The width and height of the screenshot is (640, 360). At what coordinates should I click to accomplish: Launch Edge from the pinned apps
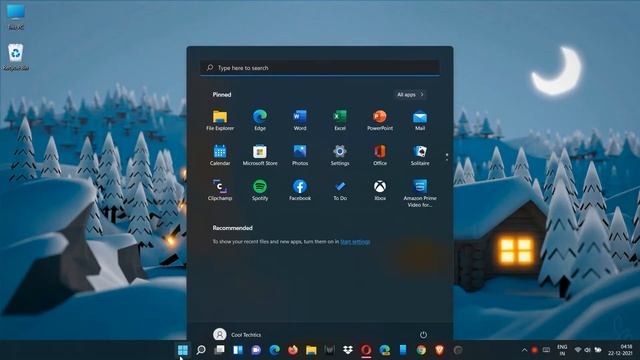tap(260, 120)
